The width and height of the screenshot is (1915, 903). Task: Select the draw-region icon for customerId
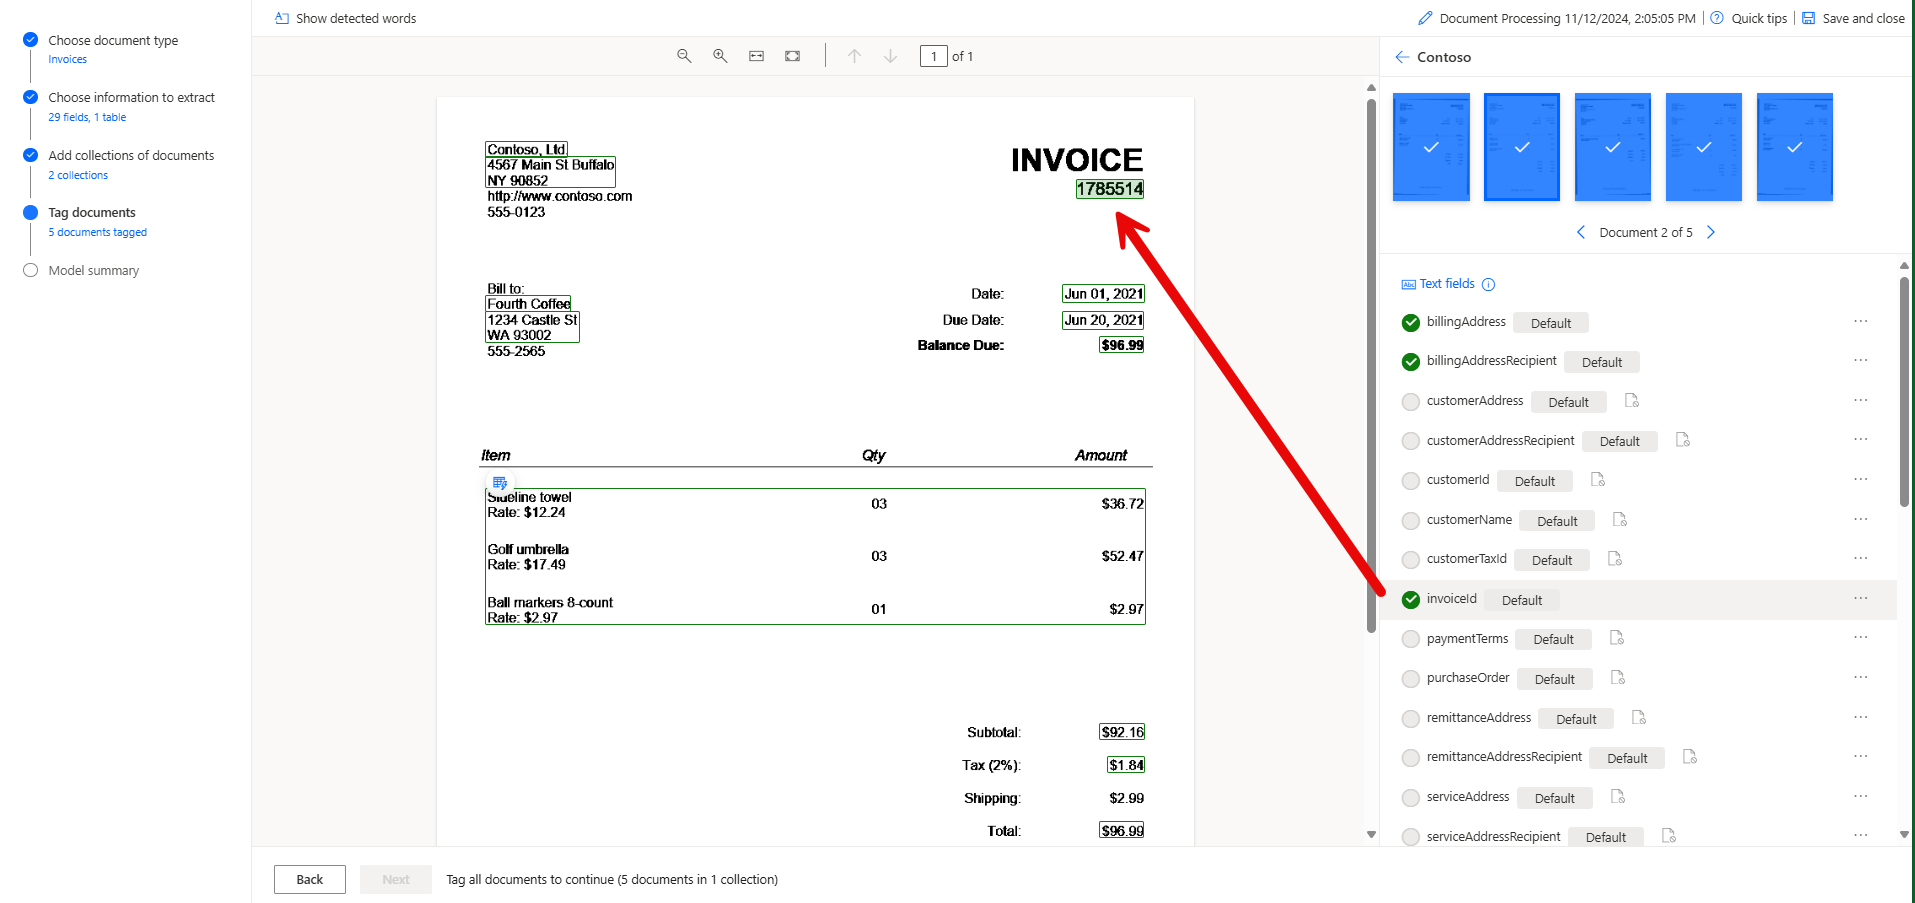click(1596, 480)
